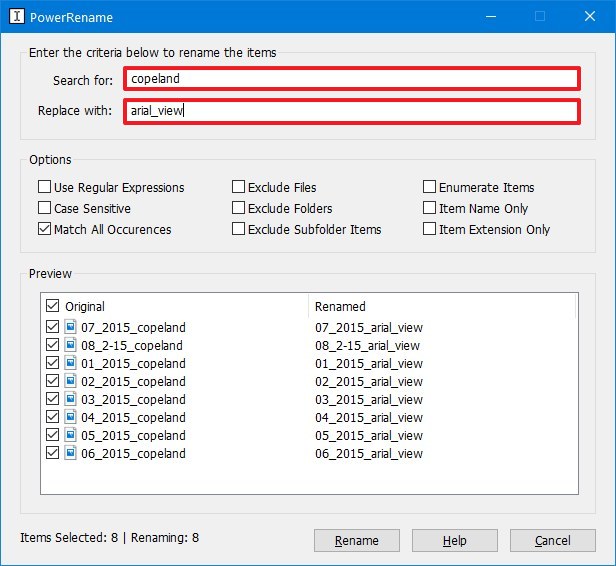Select the file name 05_2015_copeland
Viewport: 616px width, 566px height.
pos(133,436)
